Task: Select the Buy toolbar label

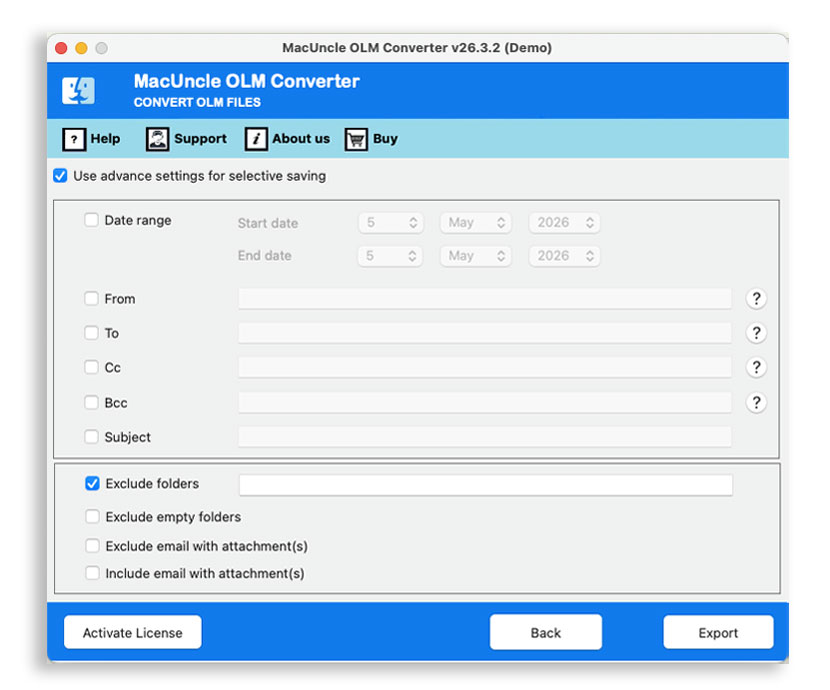Action: tap(385, 139)
